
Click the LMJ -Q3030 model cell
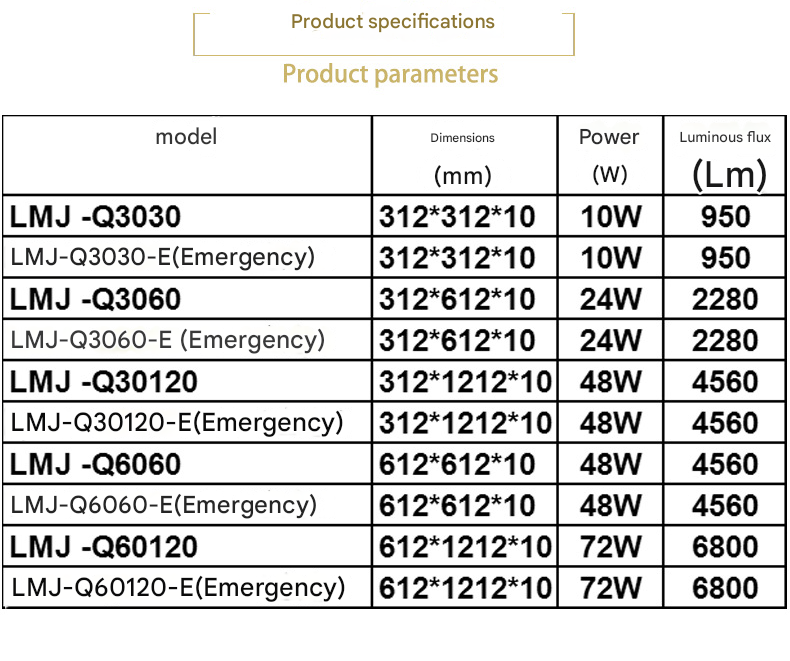[x=187, y=216]
